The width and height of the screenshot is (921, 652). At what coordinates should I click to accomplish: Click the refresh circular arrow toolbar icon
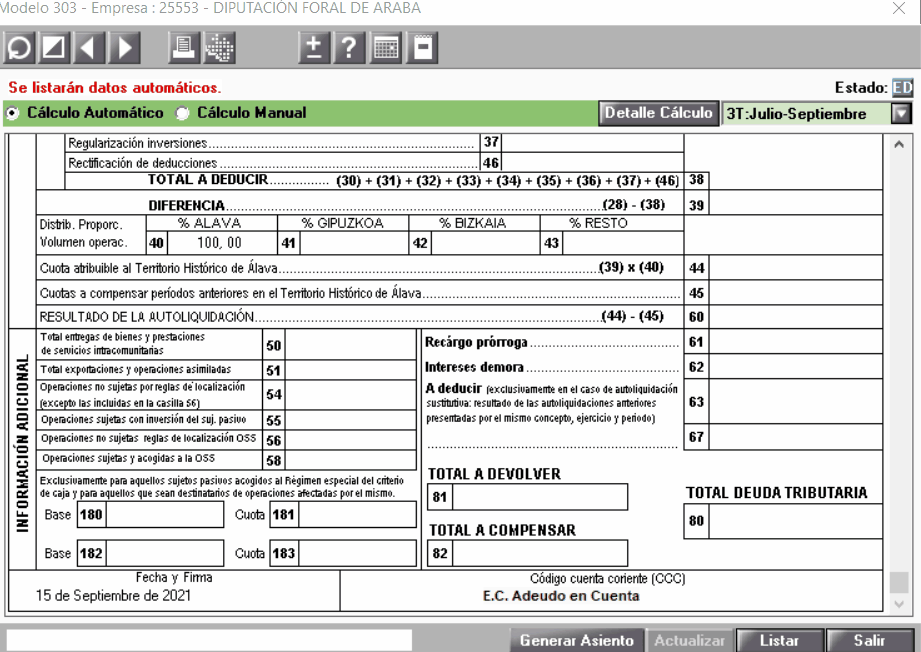[x=19, y=48]
